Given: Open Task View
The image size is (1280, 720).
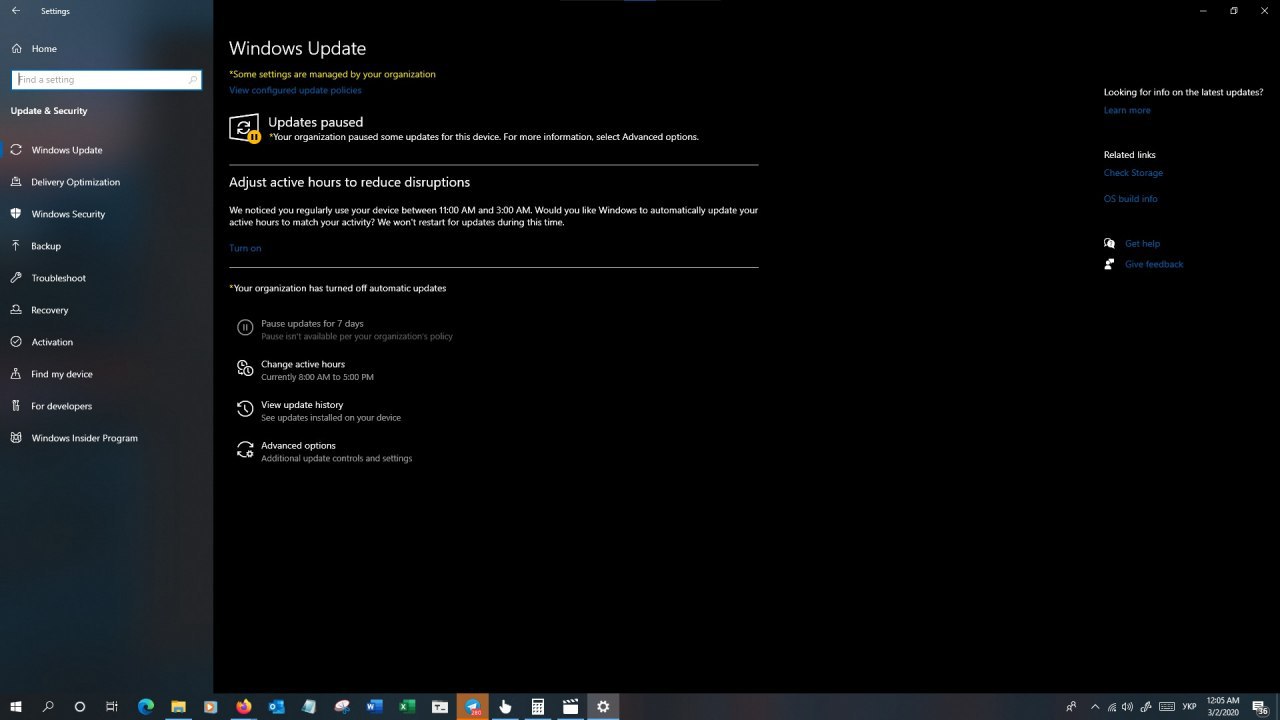Looking at the screenshot, I should point(112,706).
